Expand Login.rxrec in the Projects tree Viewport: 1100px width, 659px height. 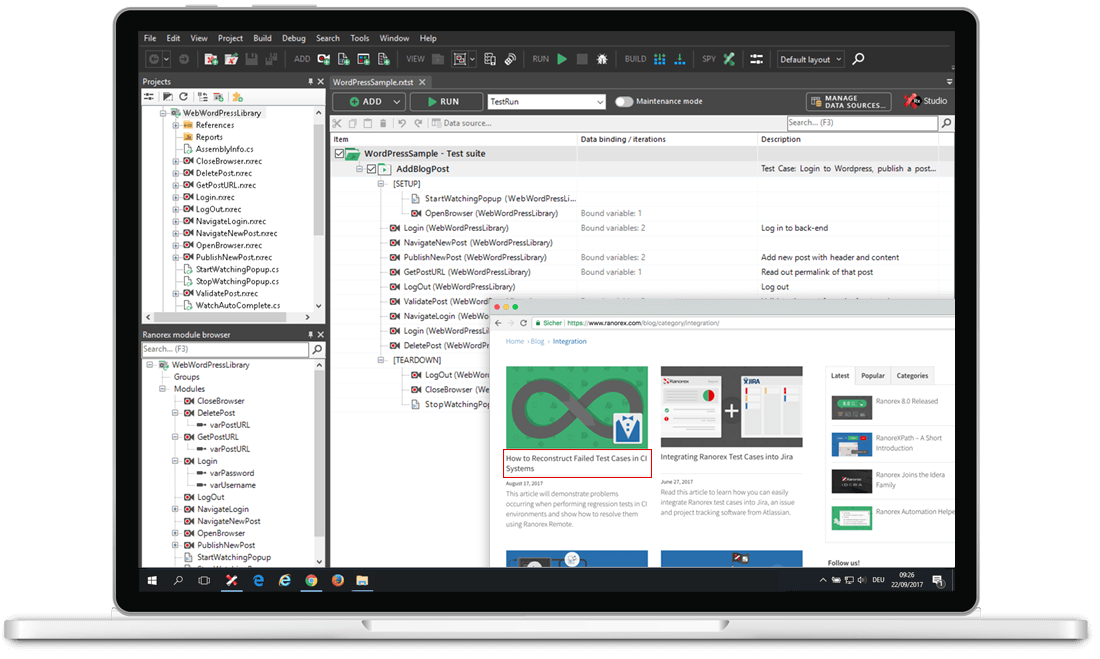(x=175, y=198)
